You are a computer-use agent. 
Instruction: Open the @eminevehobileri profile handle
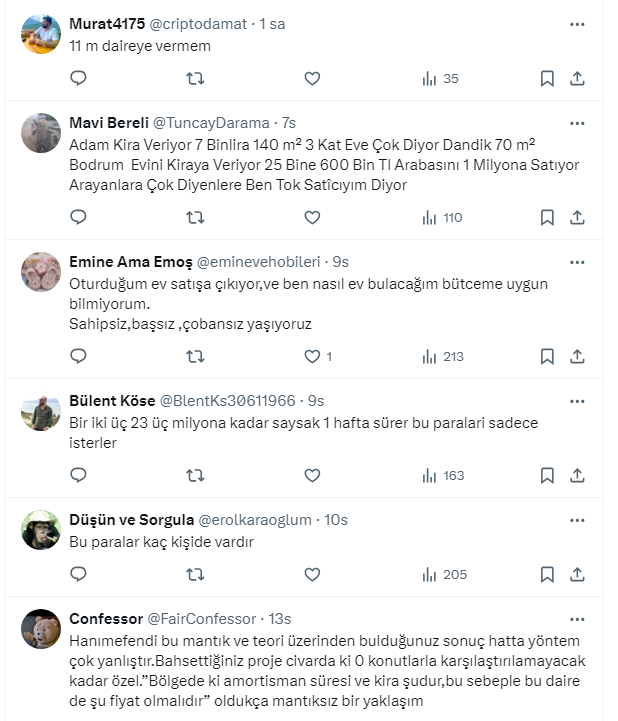pyautogui.click(x=258, y=262)
